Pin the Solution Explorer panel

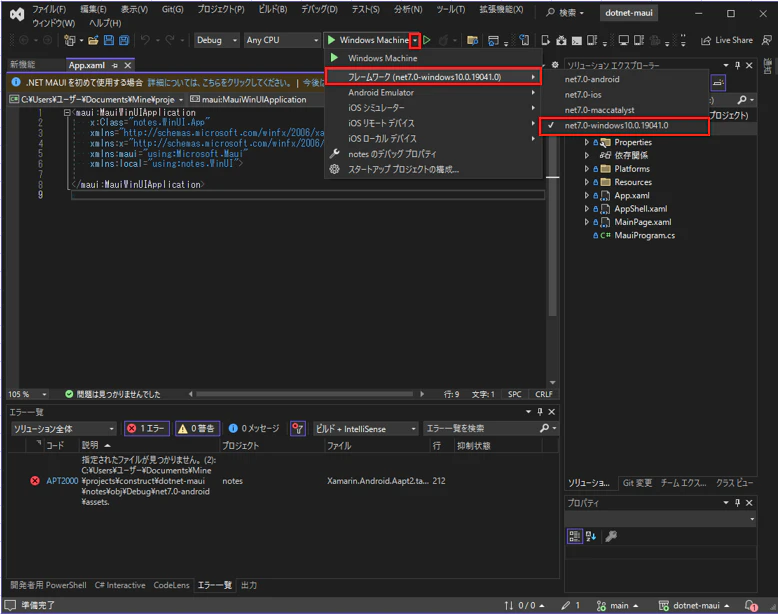tap(737, 65)
